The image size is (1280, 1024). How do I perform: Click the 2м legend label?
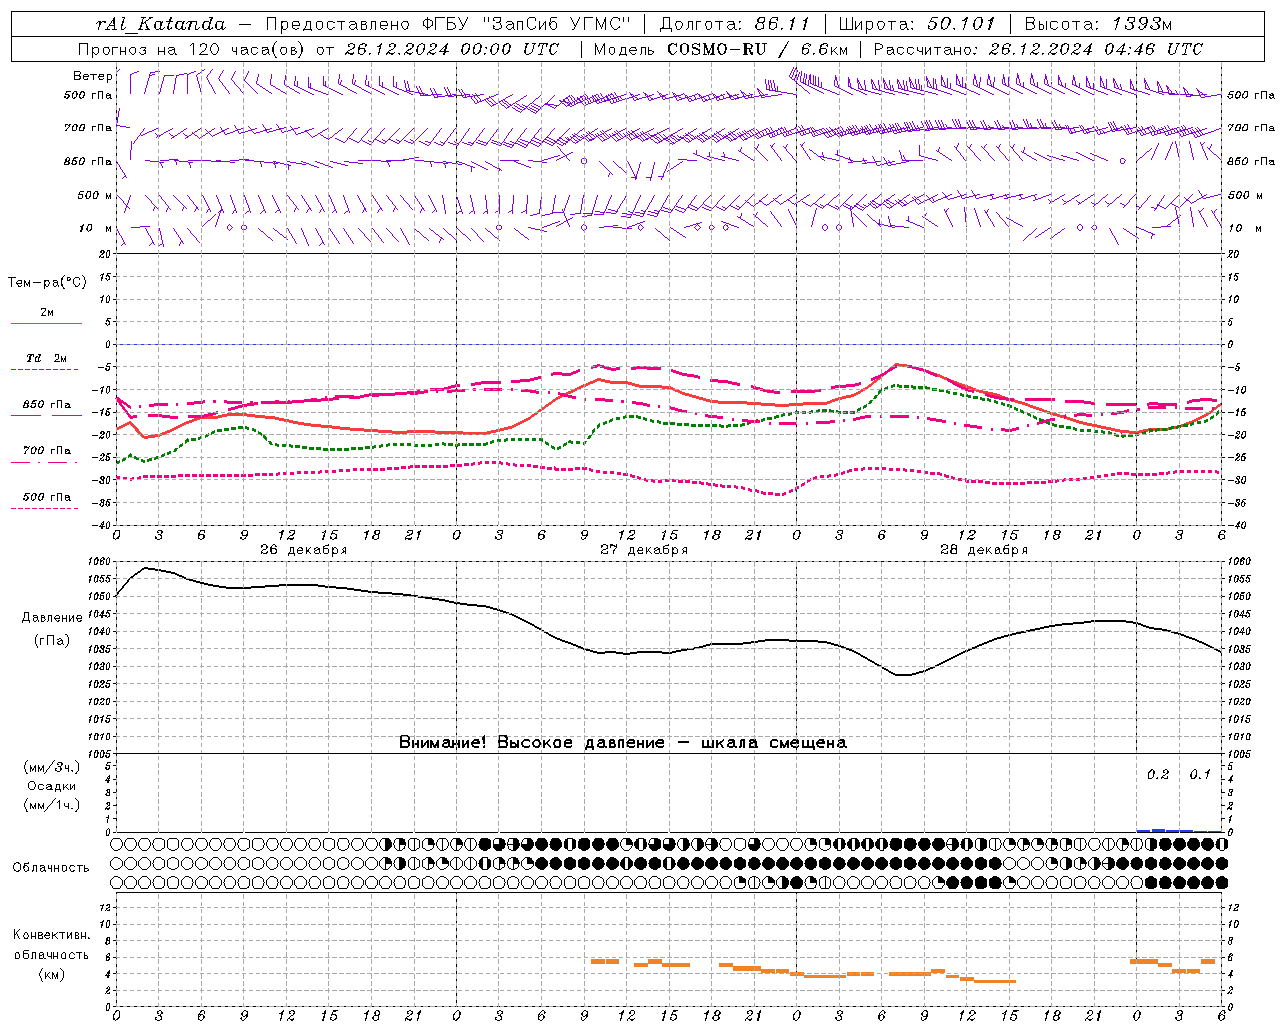(47, 312)
